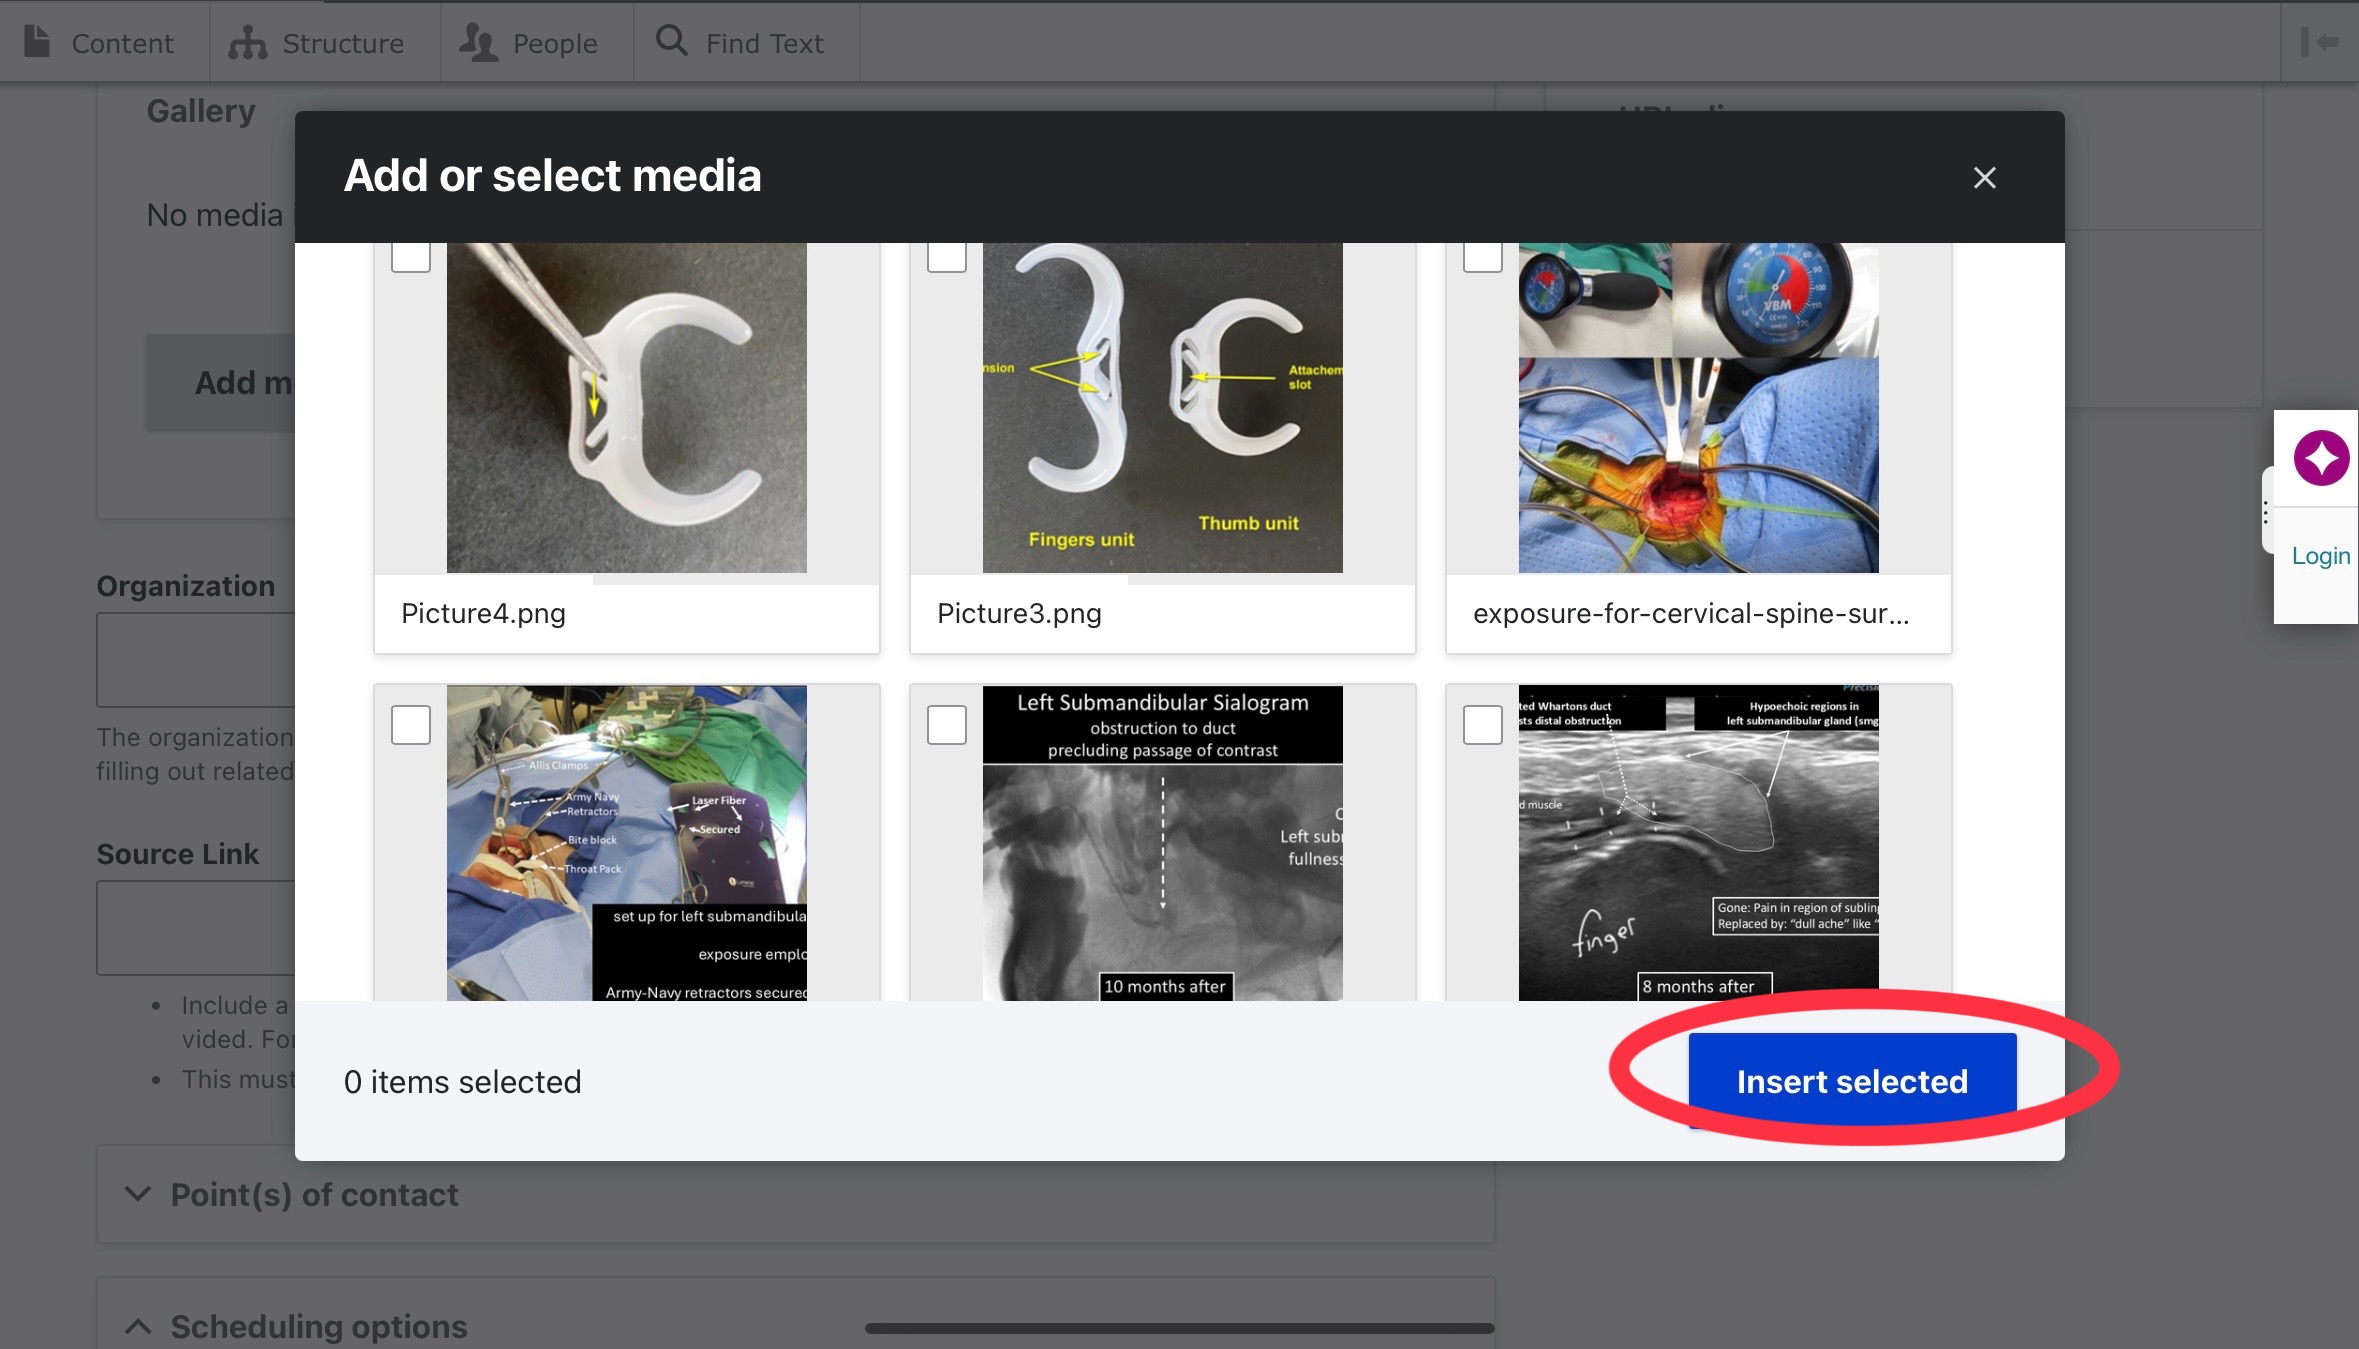Click the Content page icon in toolbar
Screen dimensions: 2359x1349
[37, 42]
